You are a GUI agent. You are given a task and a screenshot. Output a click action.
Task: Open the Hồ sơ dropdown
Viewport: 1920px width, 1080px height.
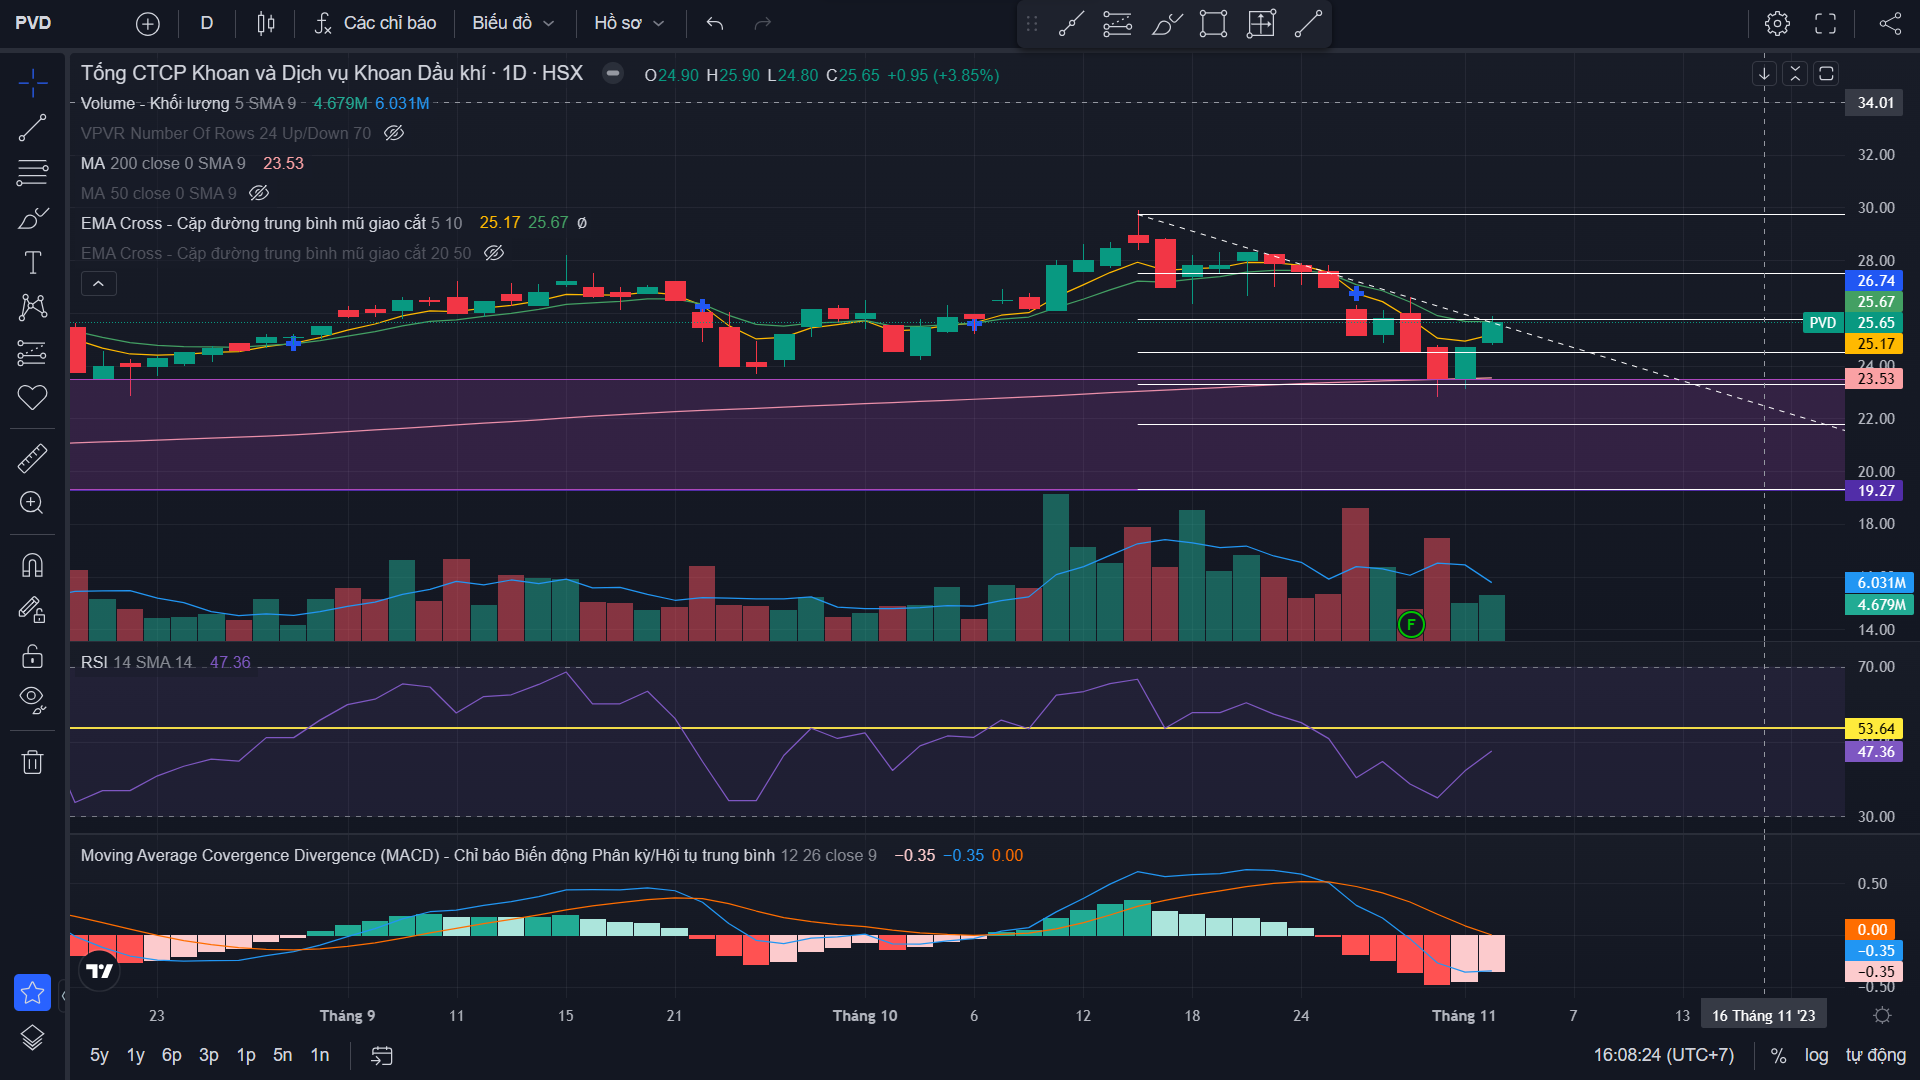628,23
